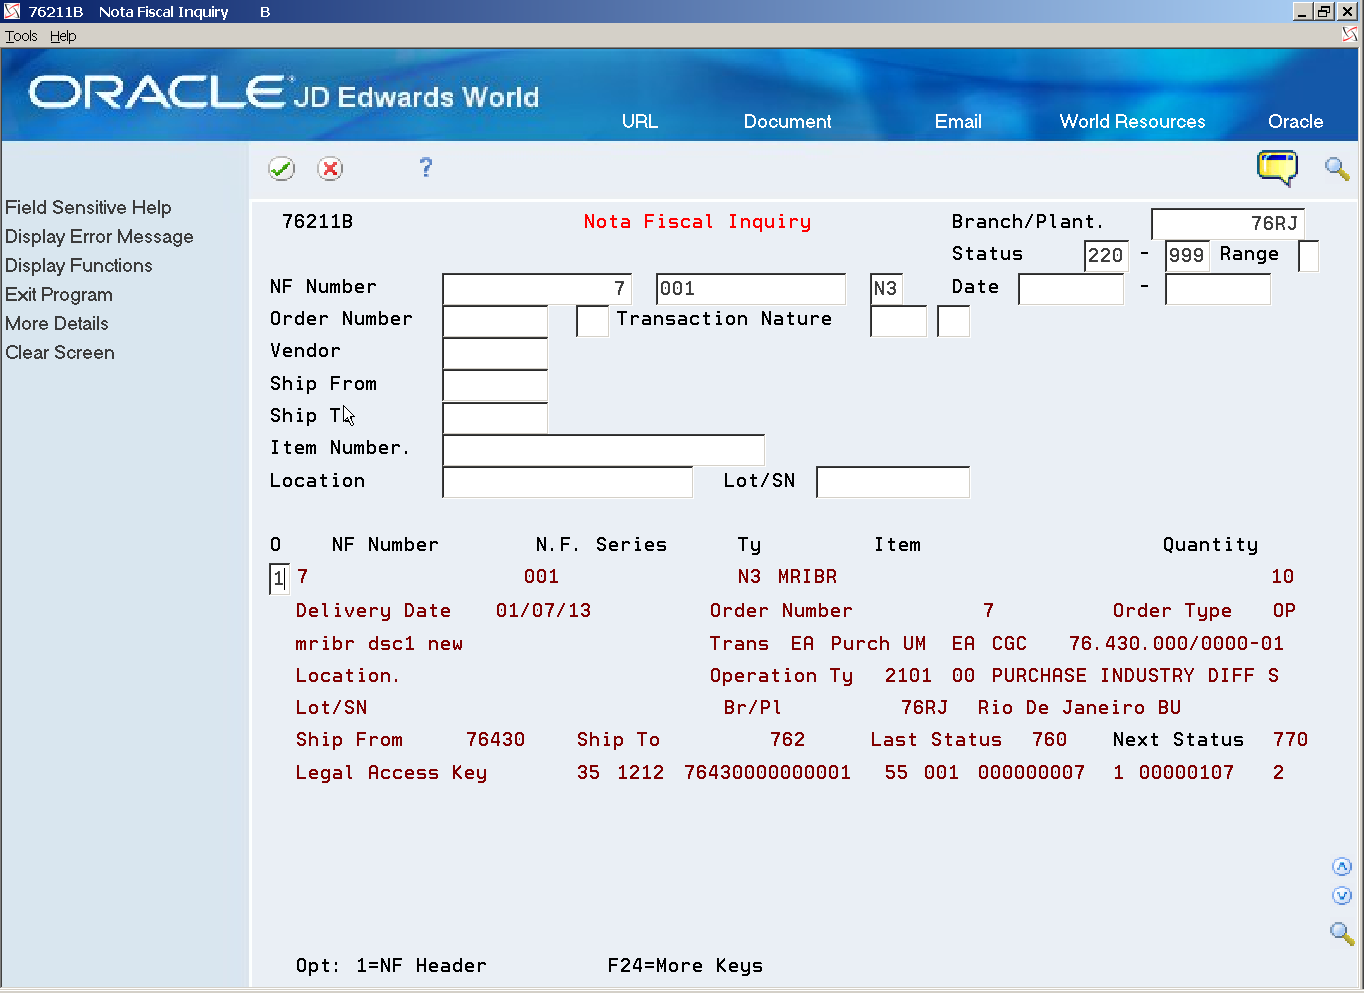Image resolution: width=1364 pixels, height=993 pixels.
Task: Select Display Error Message
Action: pos(99,236)
